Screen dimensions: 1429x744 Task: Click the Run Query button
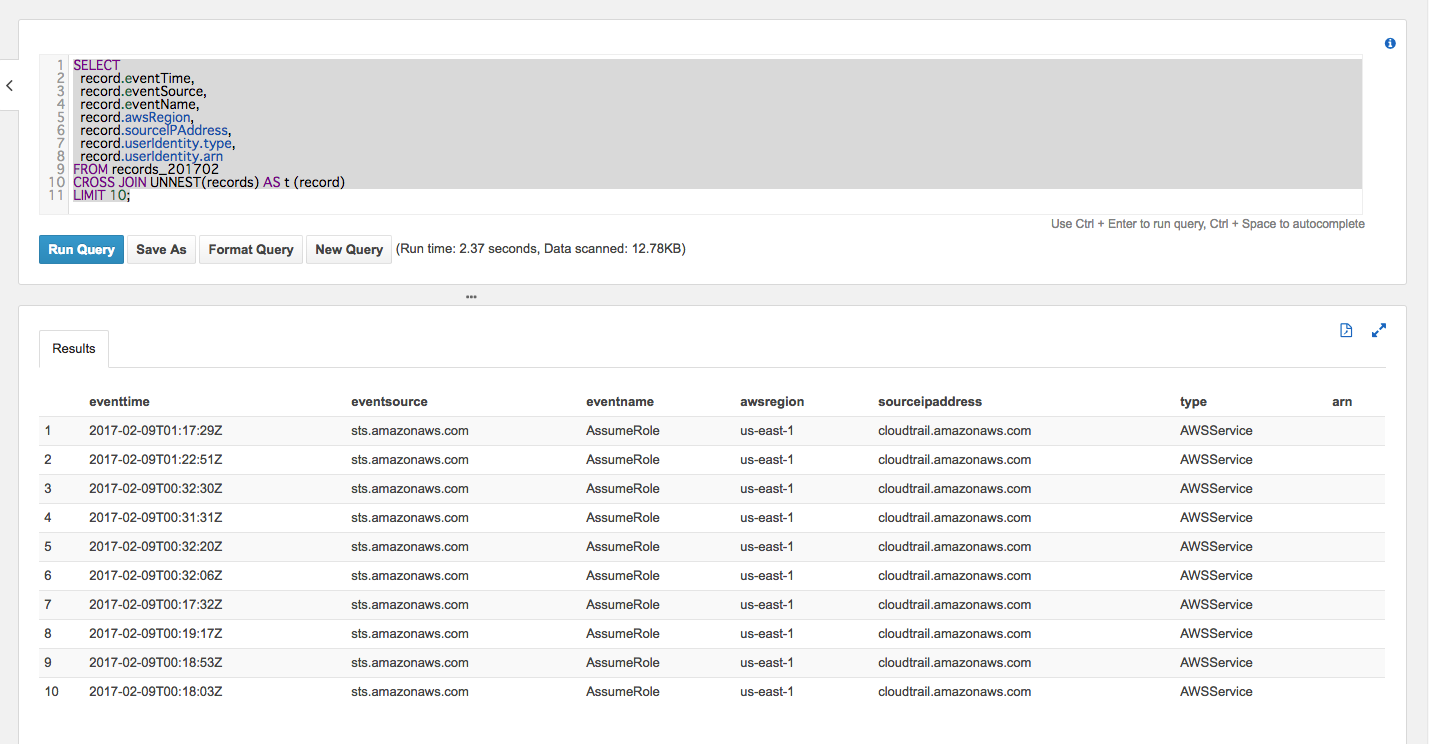click(81, 249)
